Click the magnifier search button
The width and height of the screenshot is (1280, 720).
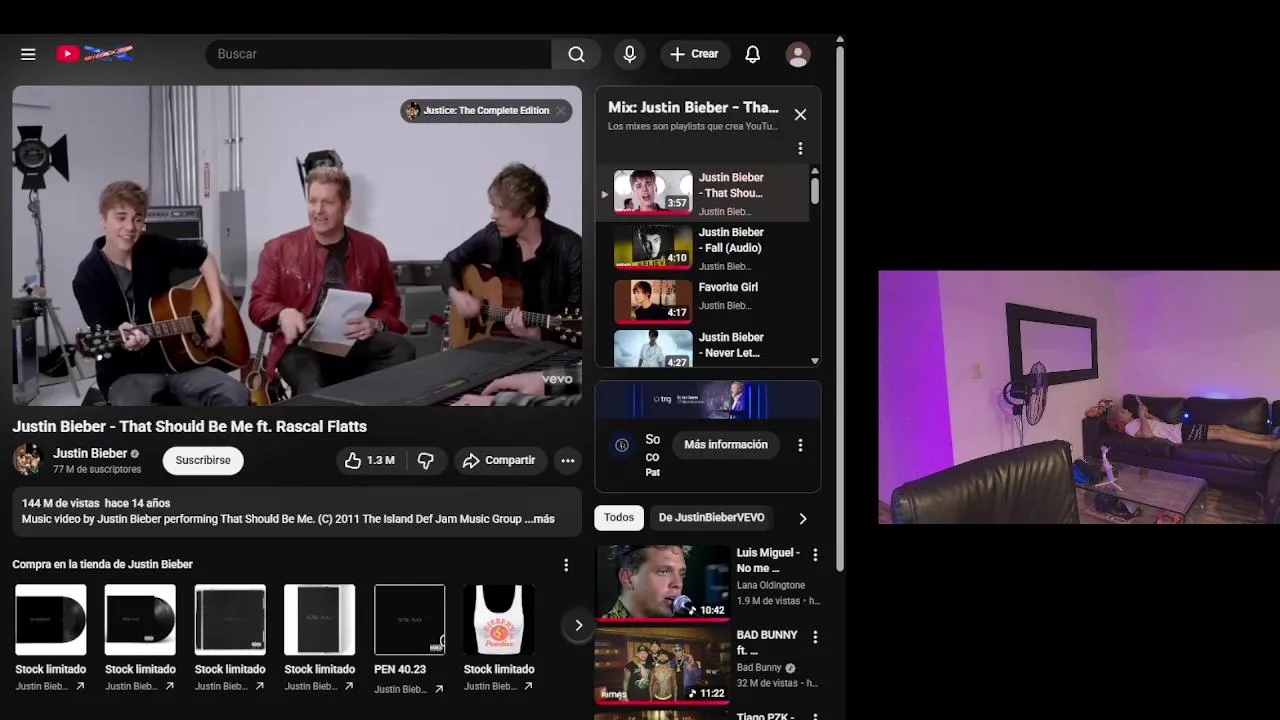[x=576, y=54]
